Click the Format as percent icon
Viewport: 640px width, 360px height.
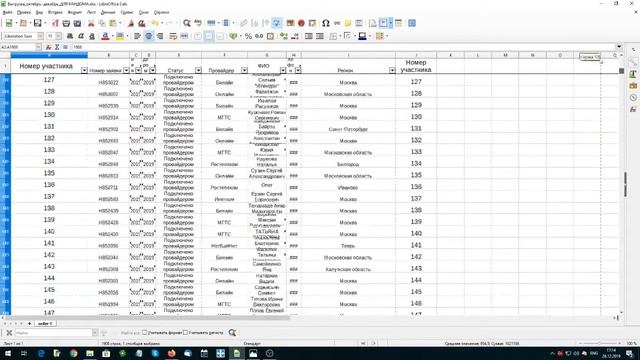click(x=248, y=36)
